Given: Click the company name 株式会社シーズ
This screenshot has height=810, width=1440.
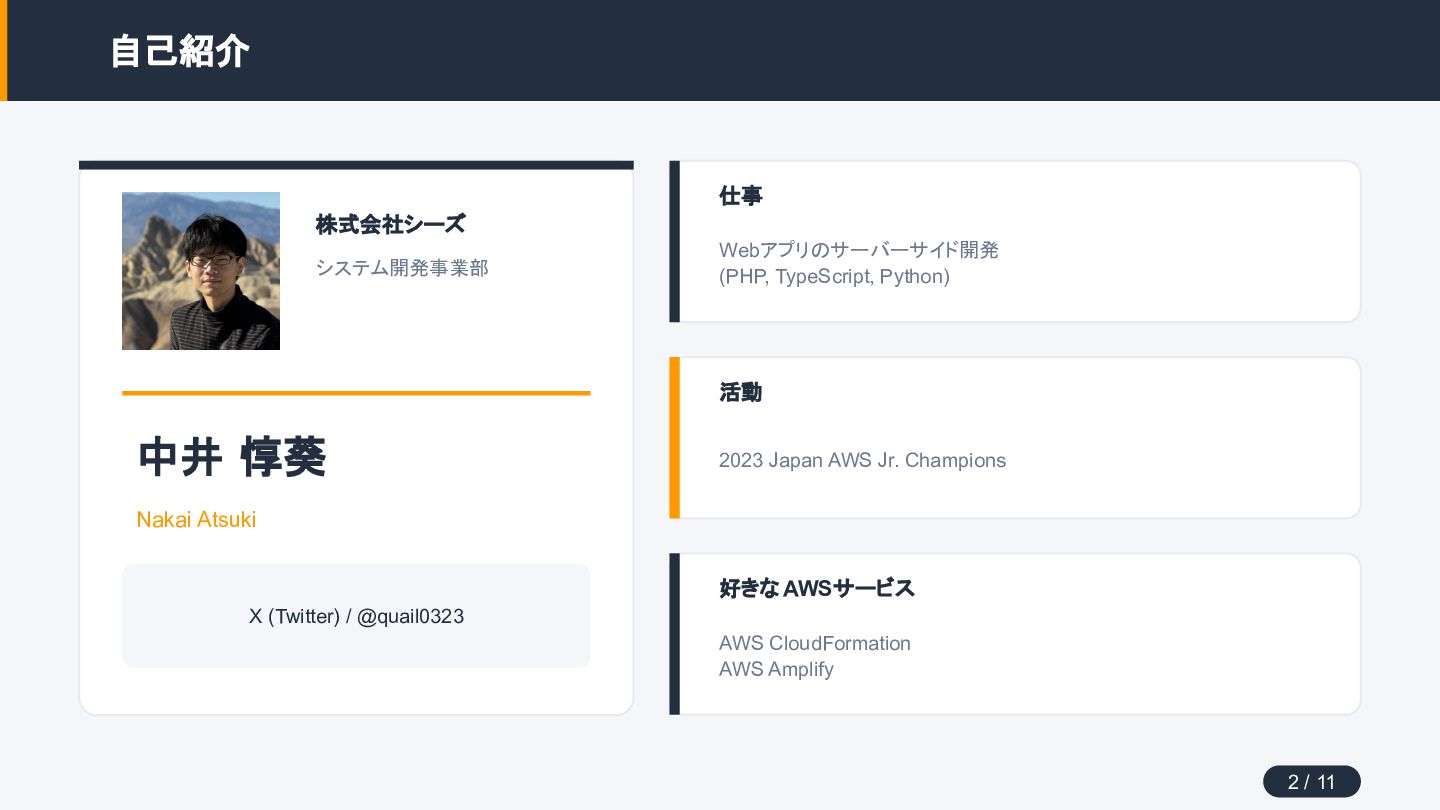Looking at the screenshot, I should 391,224.
